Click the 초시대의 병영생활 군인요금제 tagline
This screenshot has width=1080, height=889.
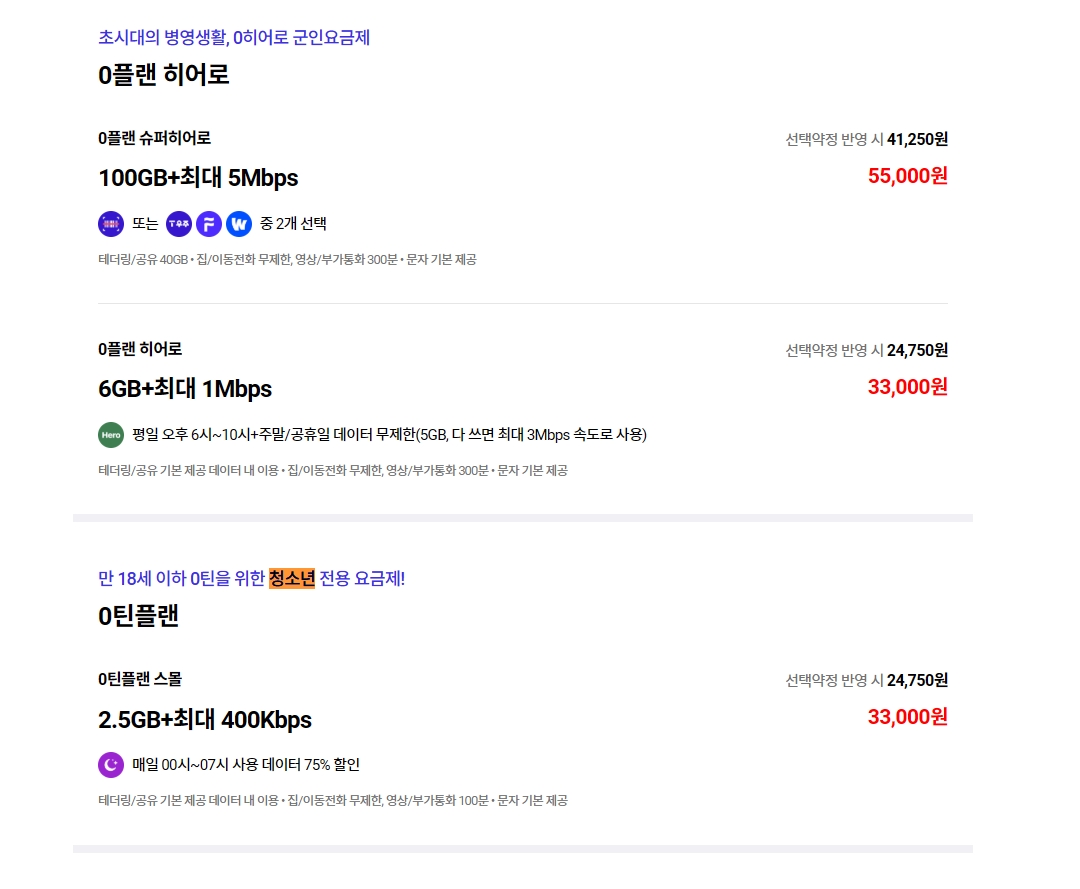[x=234, y=38]
